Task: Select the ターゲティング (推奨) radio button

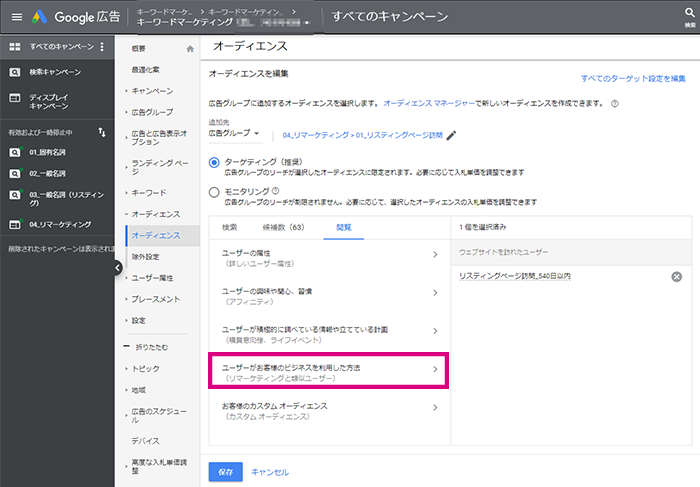Action: click(x=214, y=162)
